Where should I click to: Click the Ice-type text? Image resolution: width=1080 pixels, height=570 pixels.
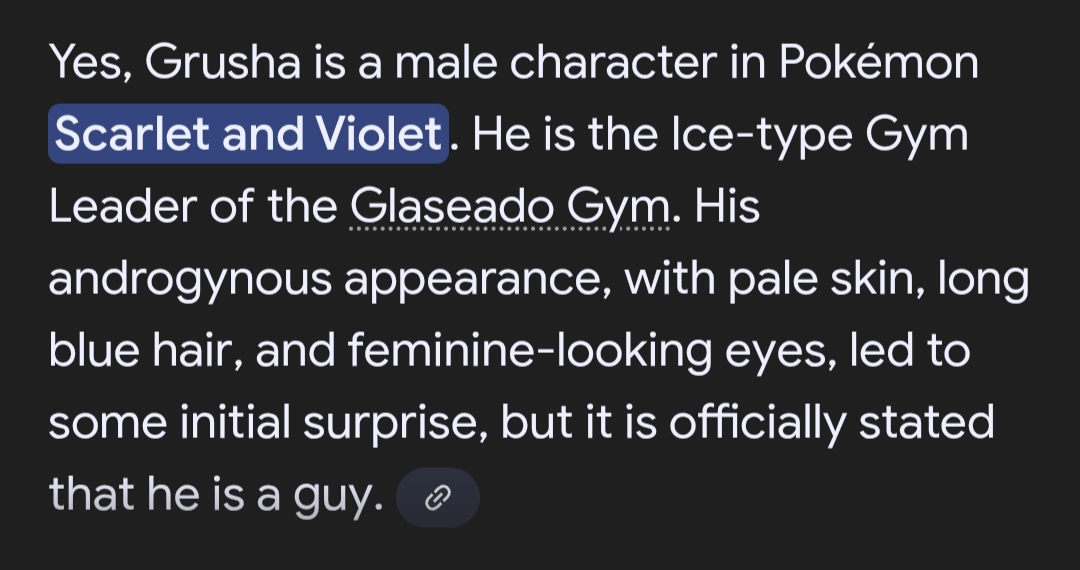[x=761, y=136]
